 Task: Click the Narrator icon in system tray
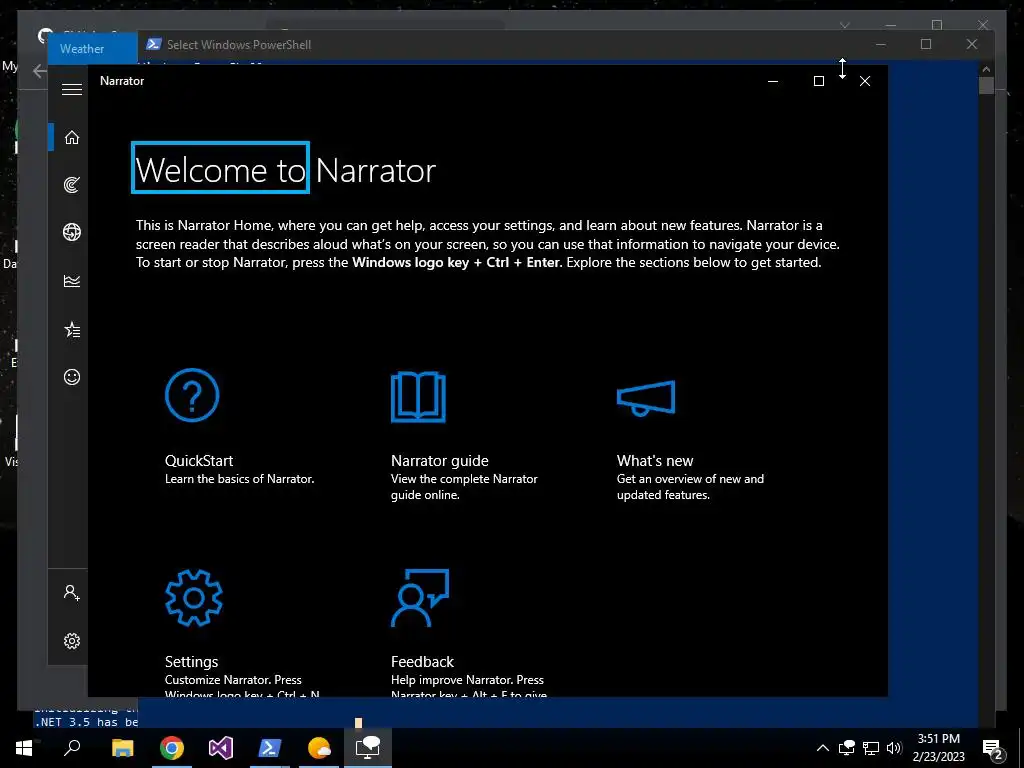pos(847,748)
